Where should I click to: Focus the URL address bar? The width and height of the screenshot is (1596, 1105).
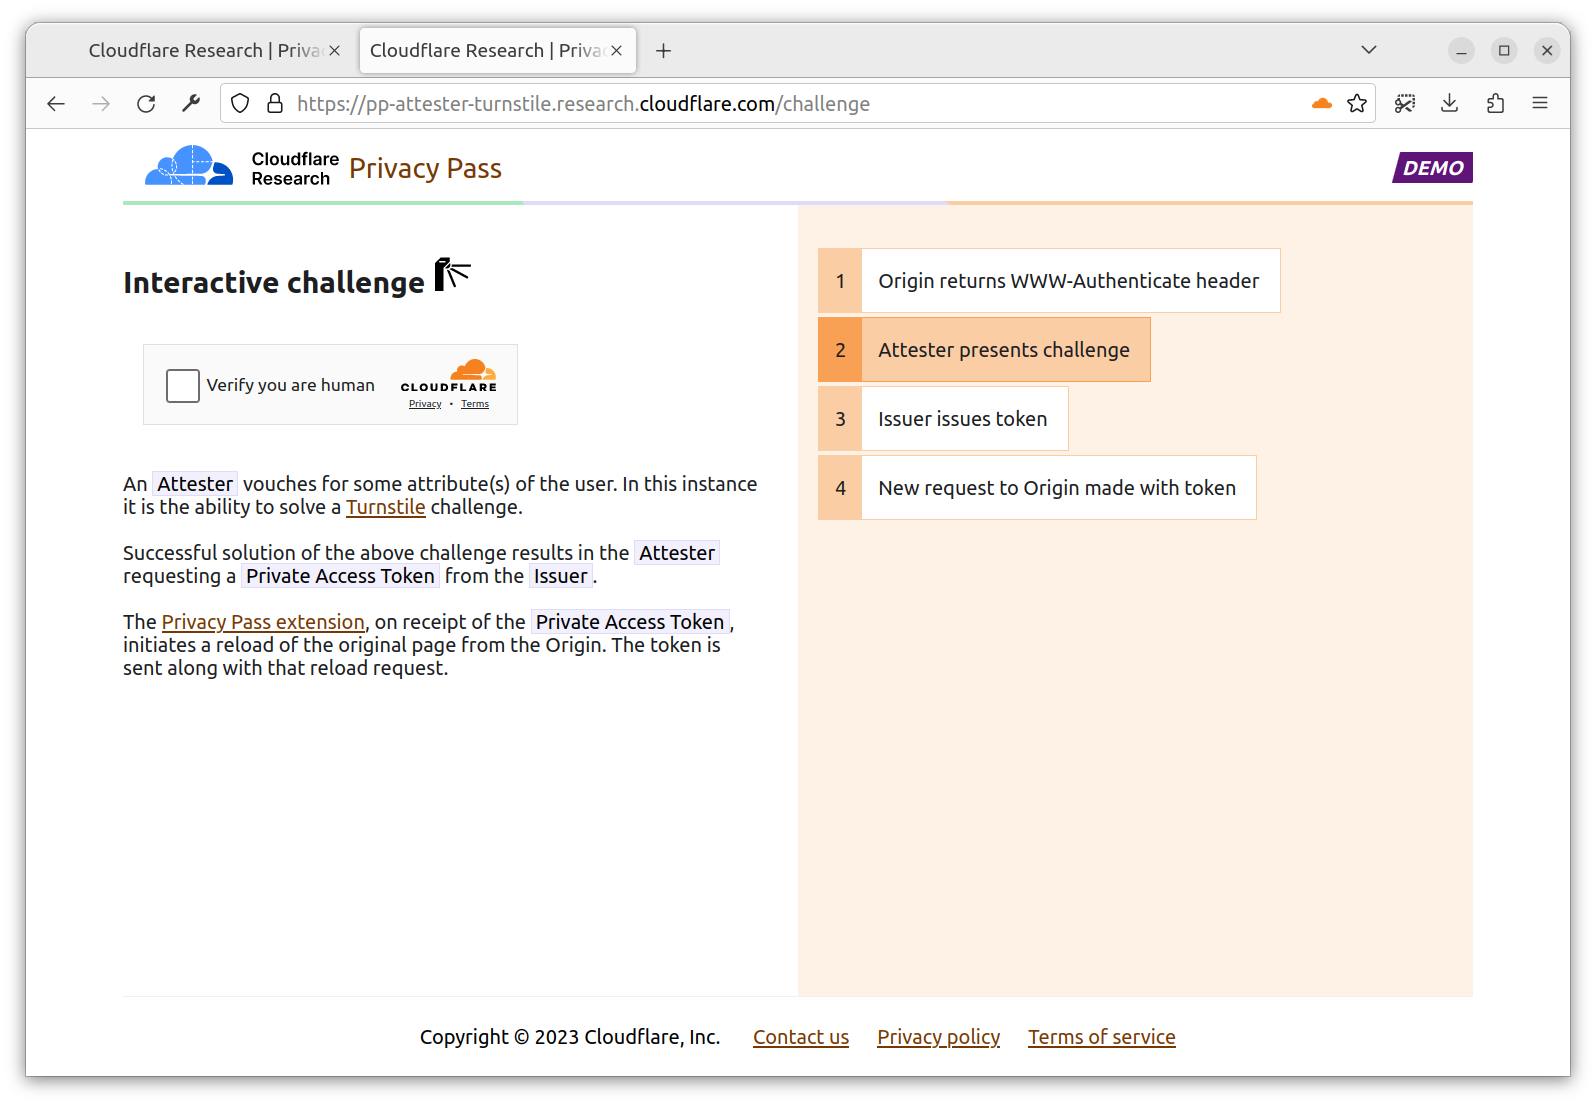tap(800, 103)
